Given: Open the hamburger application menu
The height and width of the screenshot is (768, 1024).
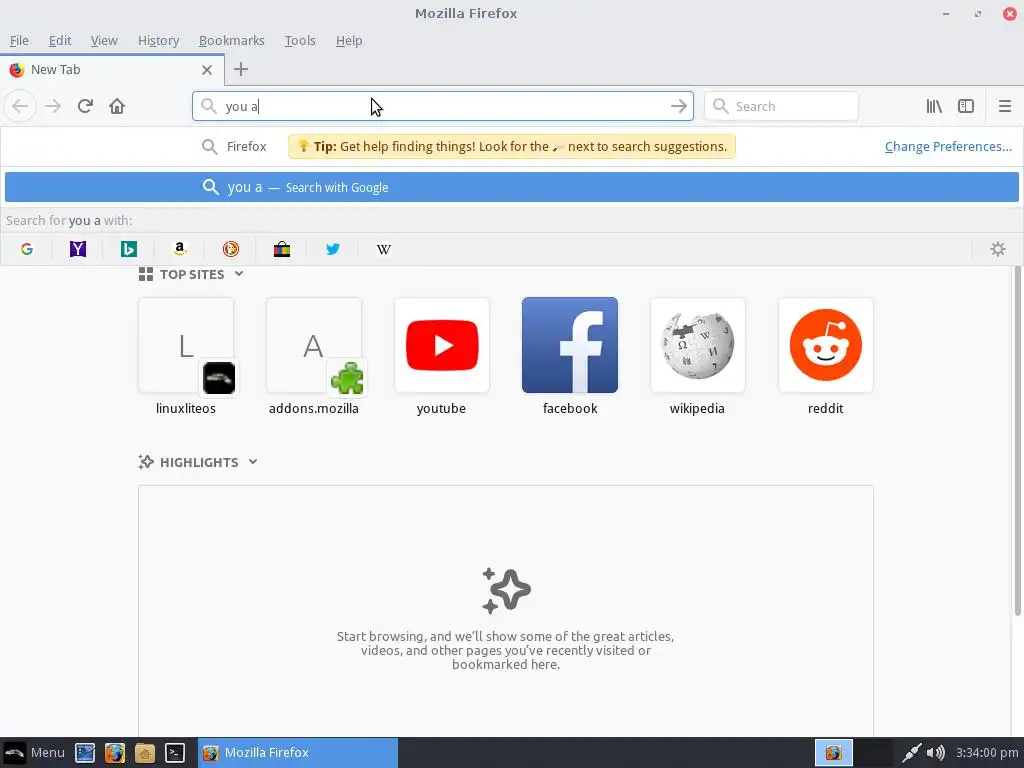Looking at the screenshot, I should pyautogui.click(x=1005, y=106).
